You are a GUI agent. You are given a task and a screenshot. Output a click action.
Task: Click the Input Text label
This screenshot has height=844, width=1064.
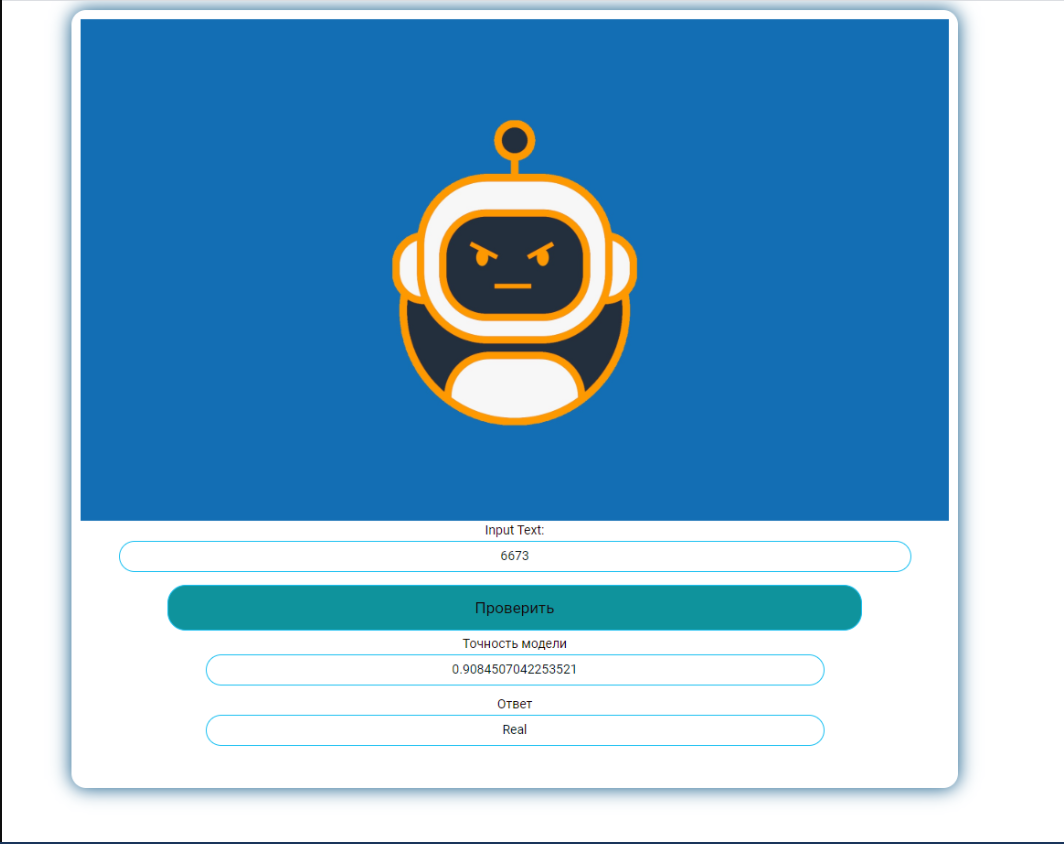tap(514, 530)
